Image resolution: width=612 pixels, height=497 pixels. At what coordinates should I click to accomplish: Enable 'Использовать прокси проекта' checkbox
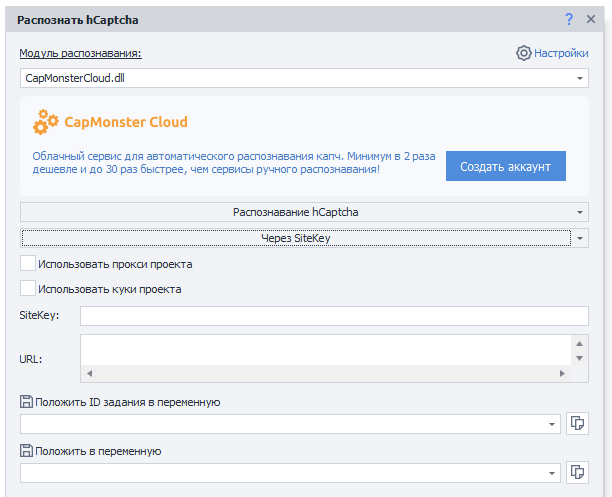click(x=28, y=264)
